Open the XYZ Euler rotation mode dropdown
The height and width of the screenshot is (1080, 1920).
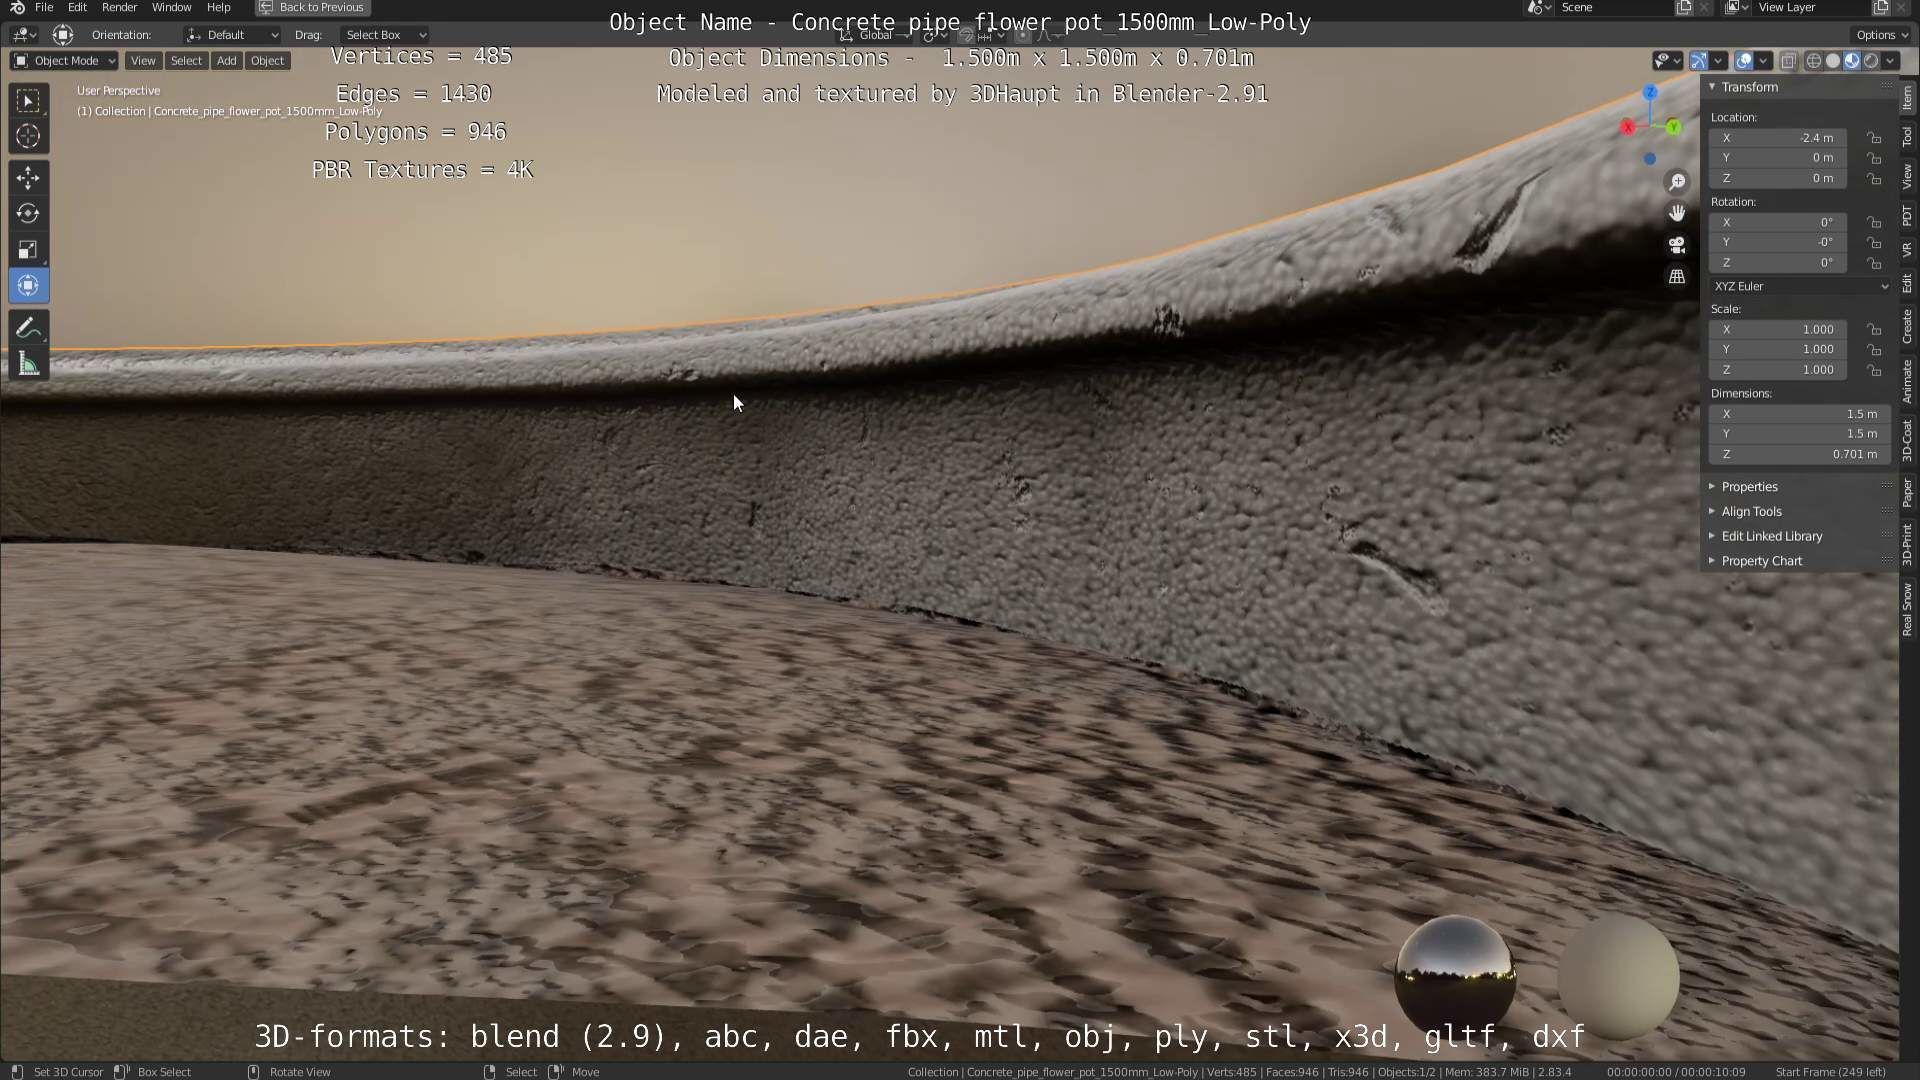coord(1800,286)
